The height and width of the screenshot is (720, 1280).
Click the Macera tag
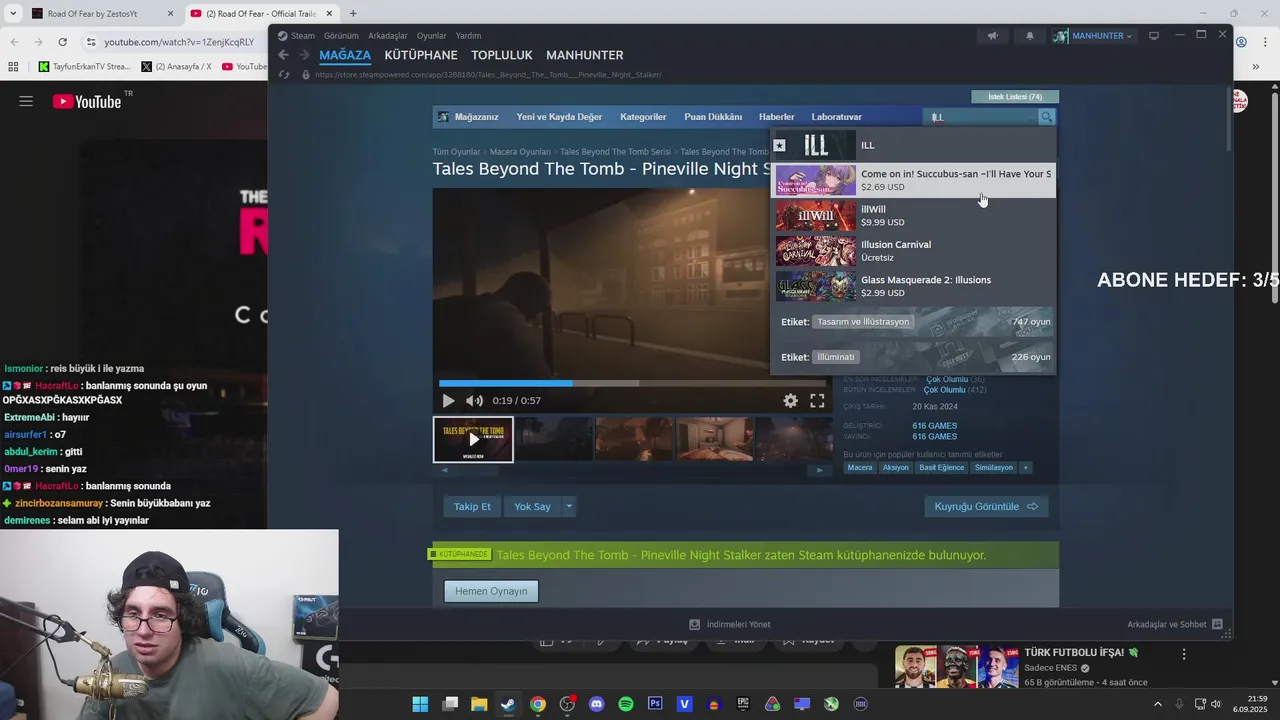860,468
